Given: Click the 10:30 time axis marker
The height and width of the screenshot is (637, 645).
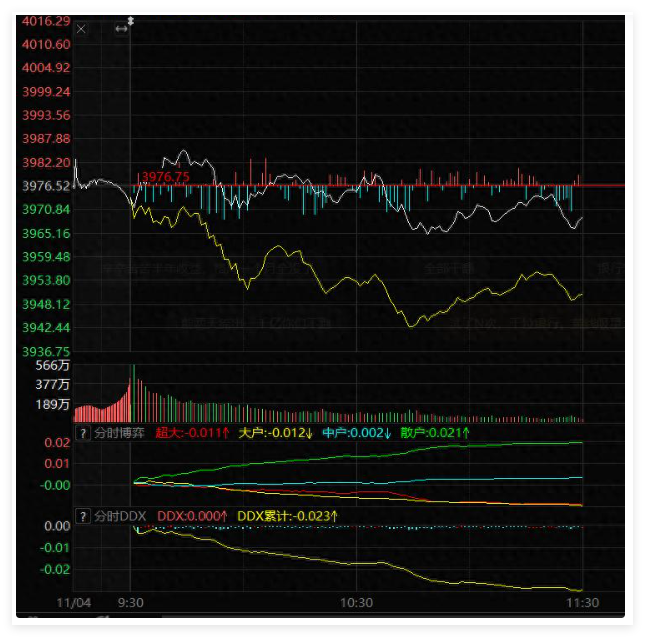Looking at the screenshot, I should point(356,602).
